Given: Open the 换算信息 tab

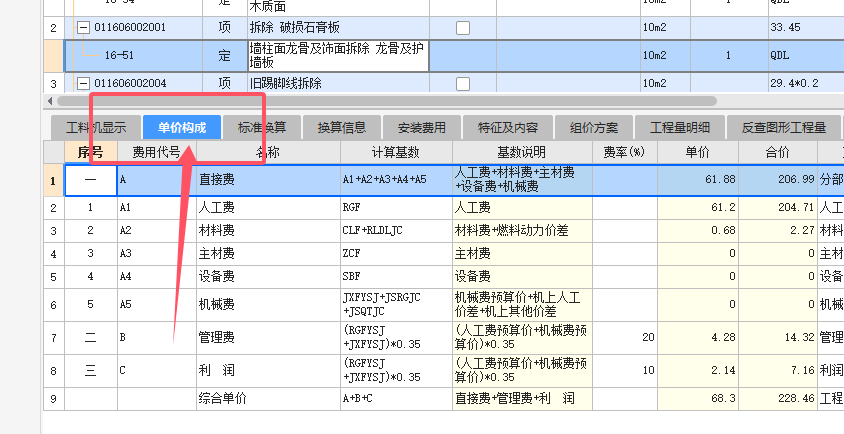Looking at the screenshot, I should (x=342, y=128).
